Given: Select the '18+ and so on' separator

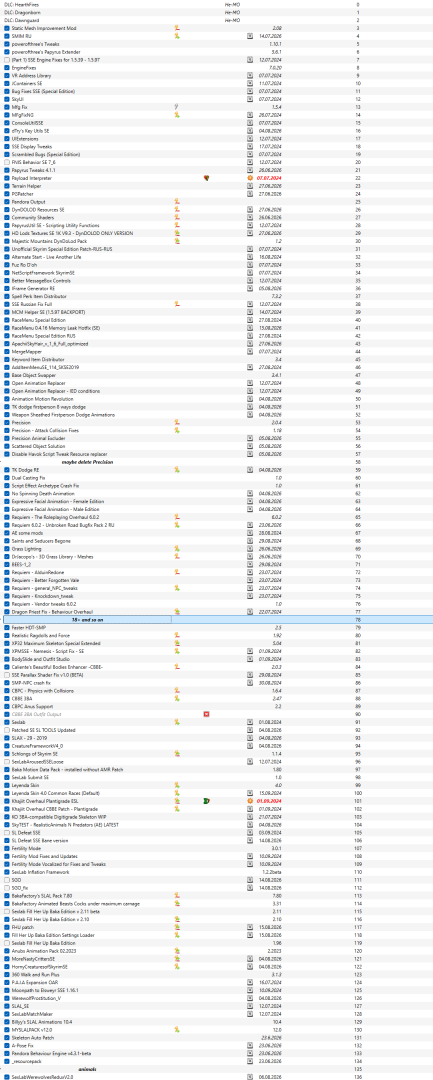Looking at the screenshot, I should (87, 620).
